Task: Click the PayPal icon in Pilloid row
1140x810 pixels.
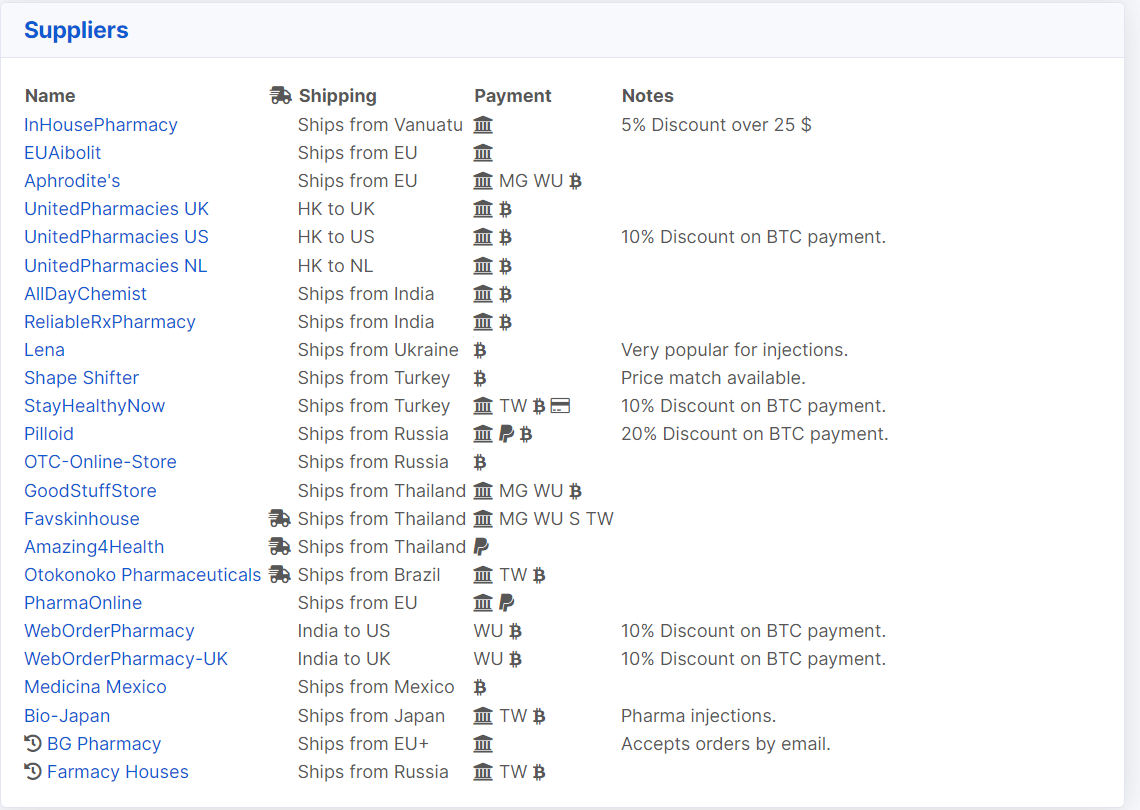Action: (507, 434)
